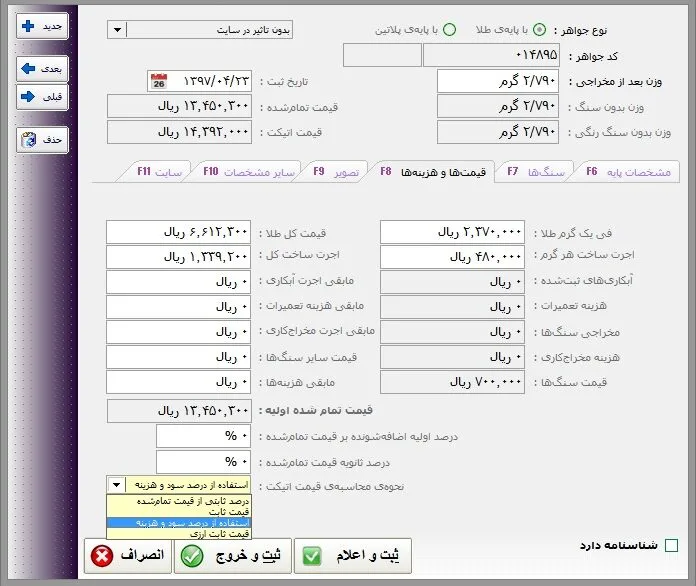Click the درصد اولیه اضافه‌شونده percentage field
The image size is (696, 586).
[203, 436]
